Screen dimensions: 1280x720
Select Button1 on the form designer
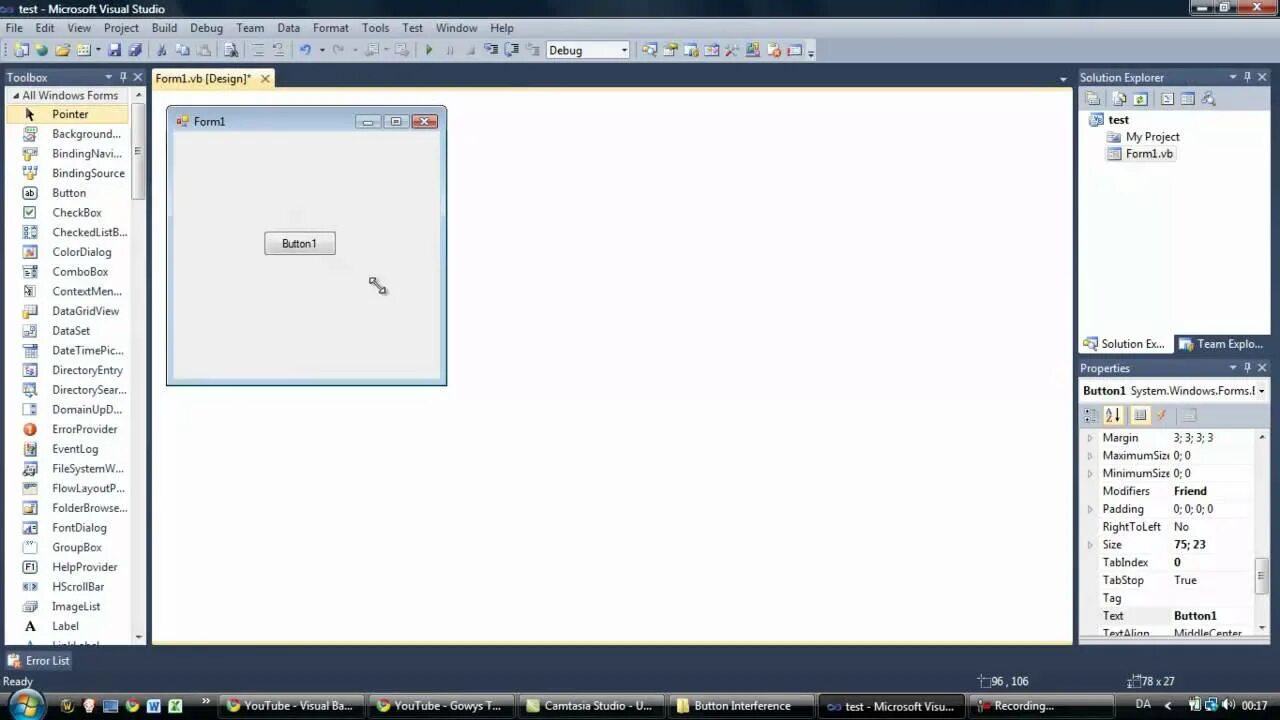pyautogui.click(x=300, y=243)
